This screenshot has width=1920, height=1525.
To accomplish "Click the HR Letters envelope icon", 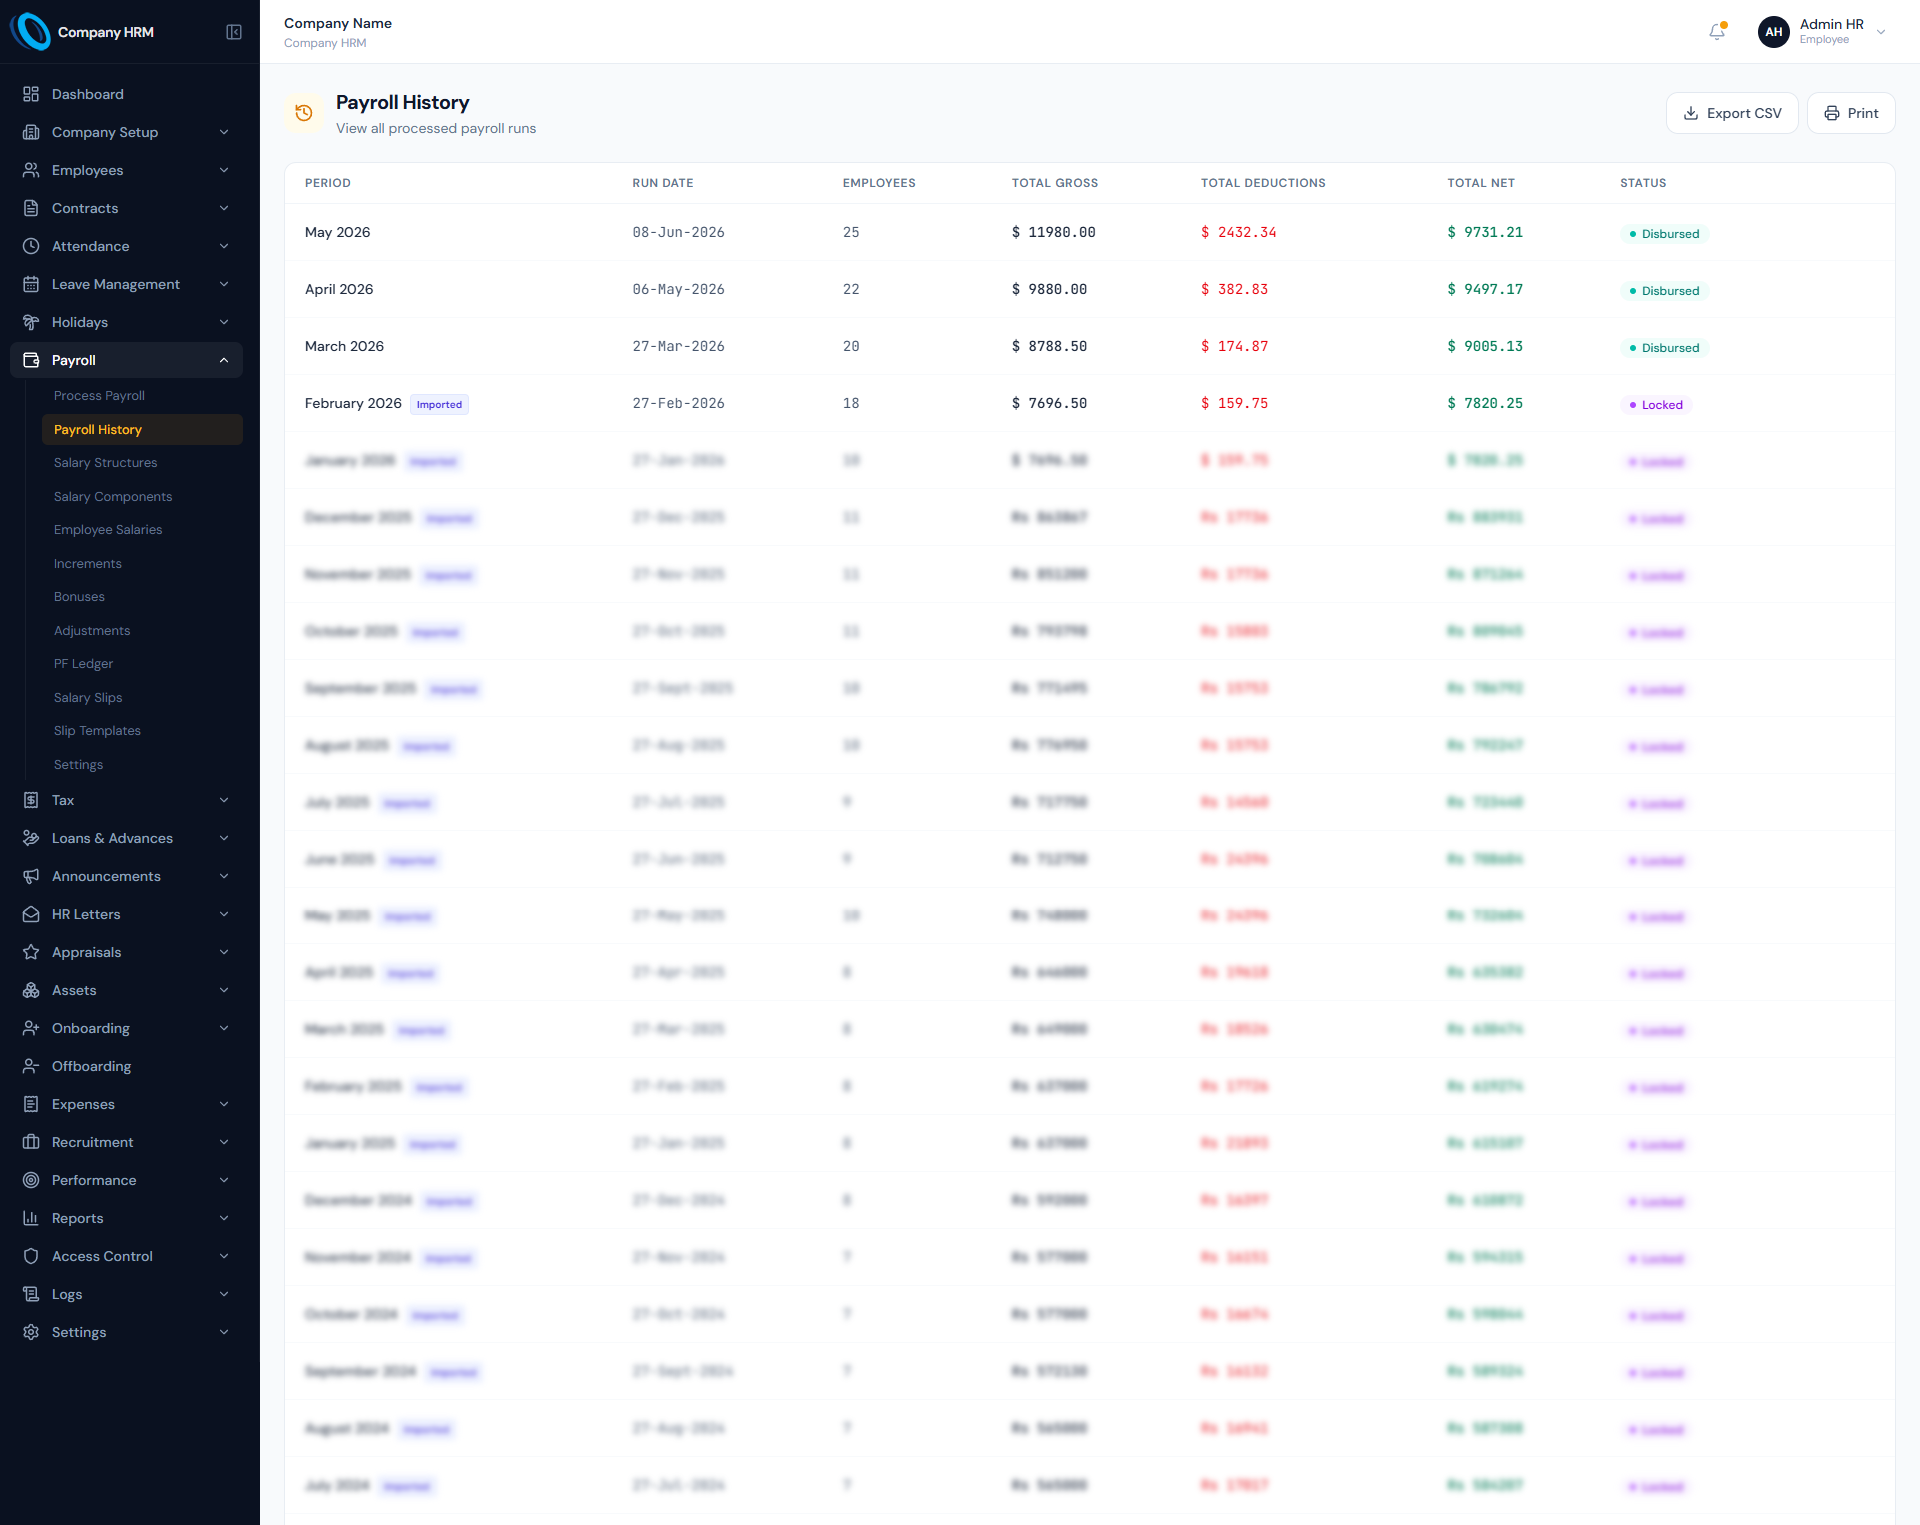I will [x=31, y=914].
